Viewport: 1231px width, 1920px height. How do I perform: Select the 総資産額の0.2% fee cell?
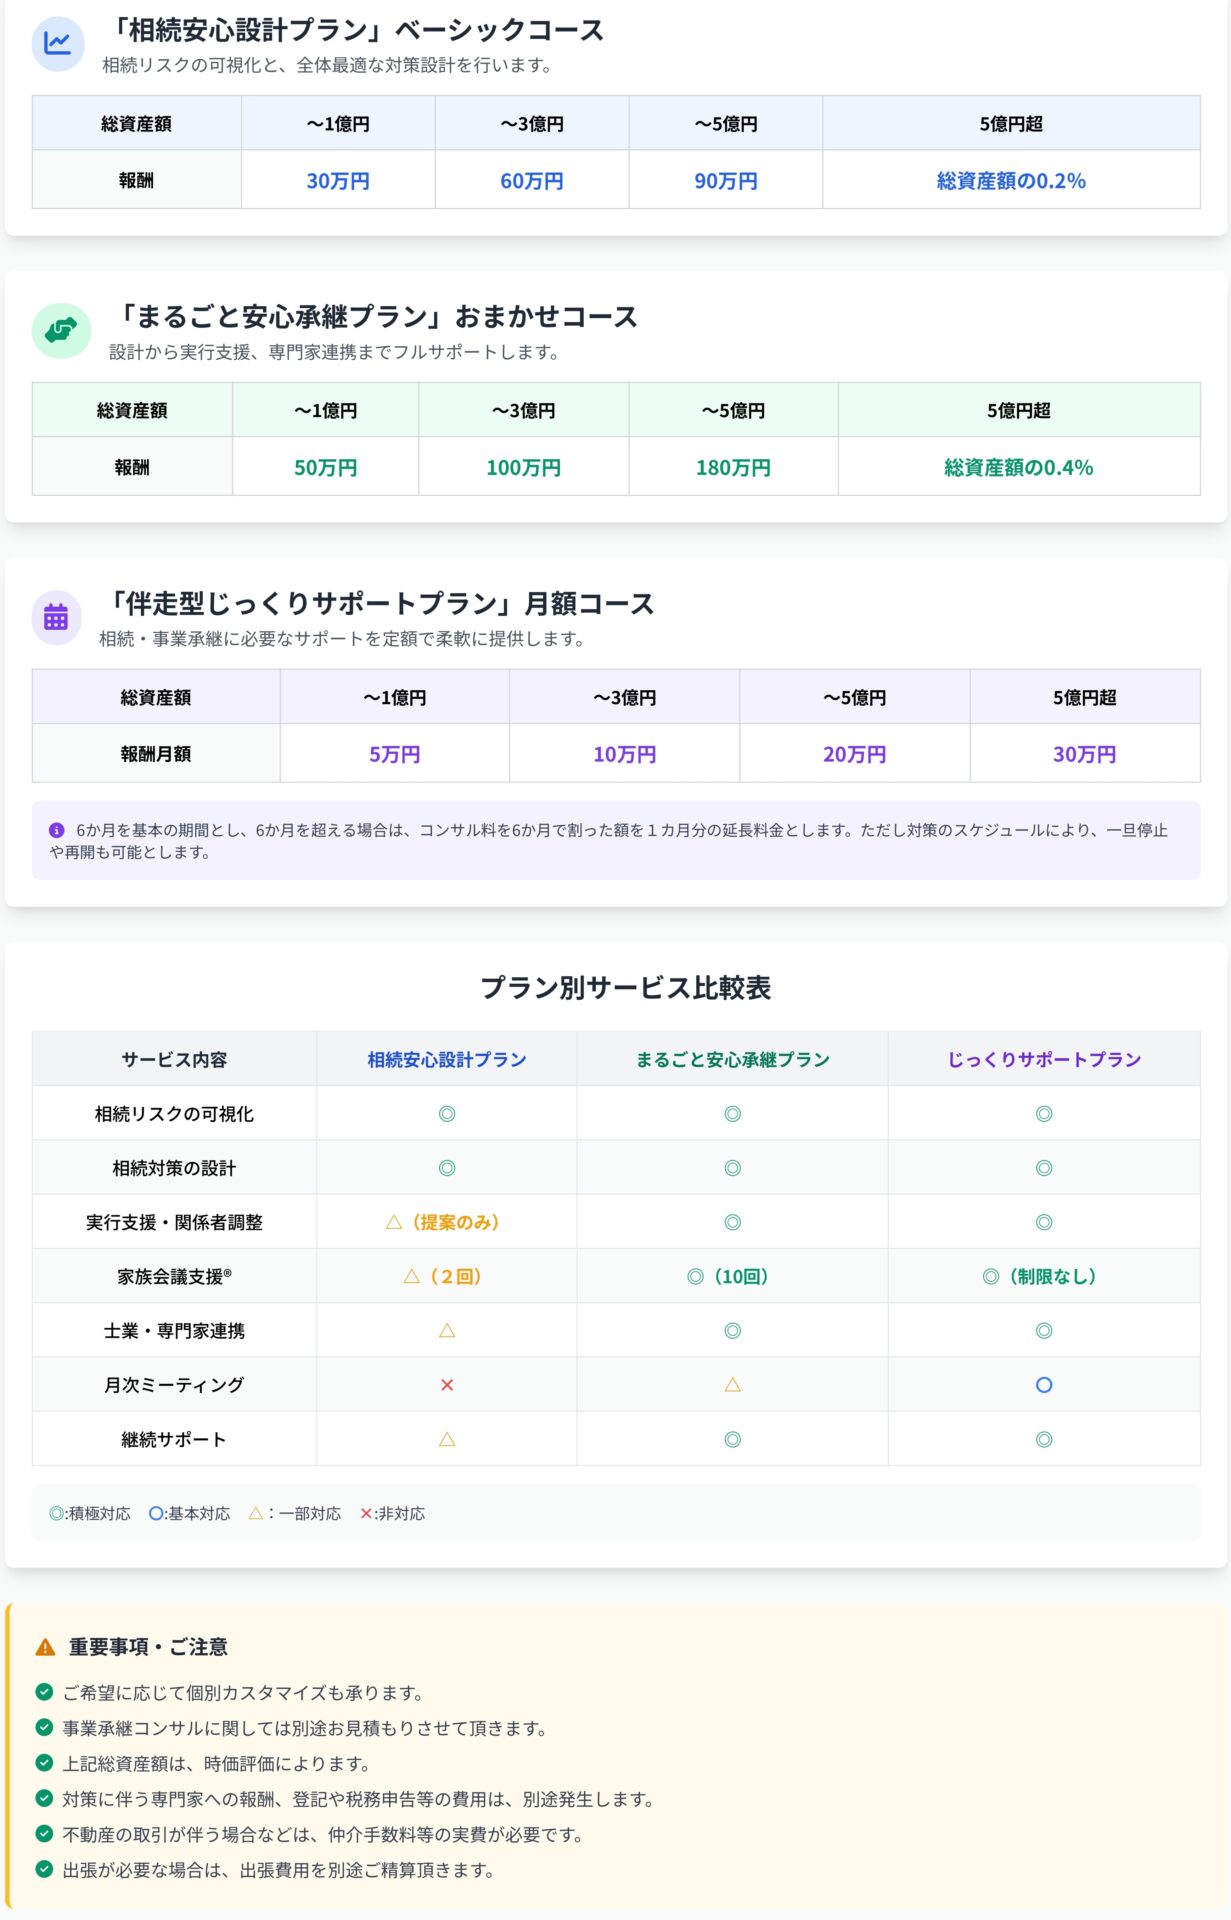(x=1010, y=181)
